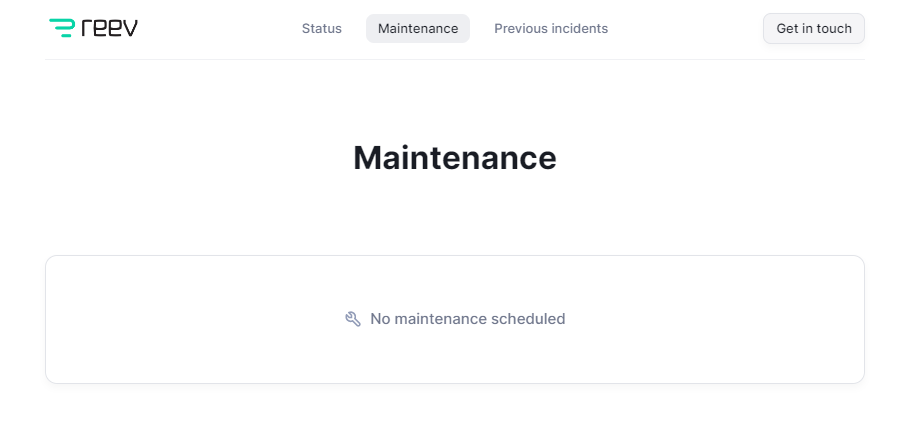906x427 pixels.
Task: Switch to the Previous incidents tab
Action: coord(551,29)
